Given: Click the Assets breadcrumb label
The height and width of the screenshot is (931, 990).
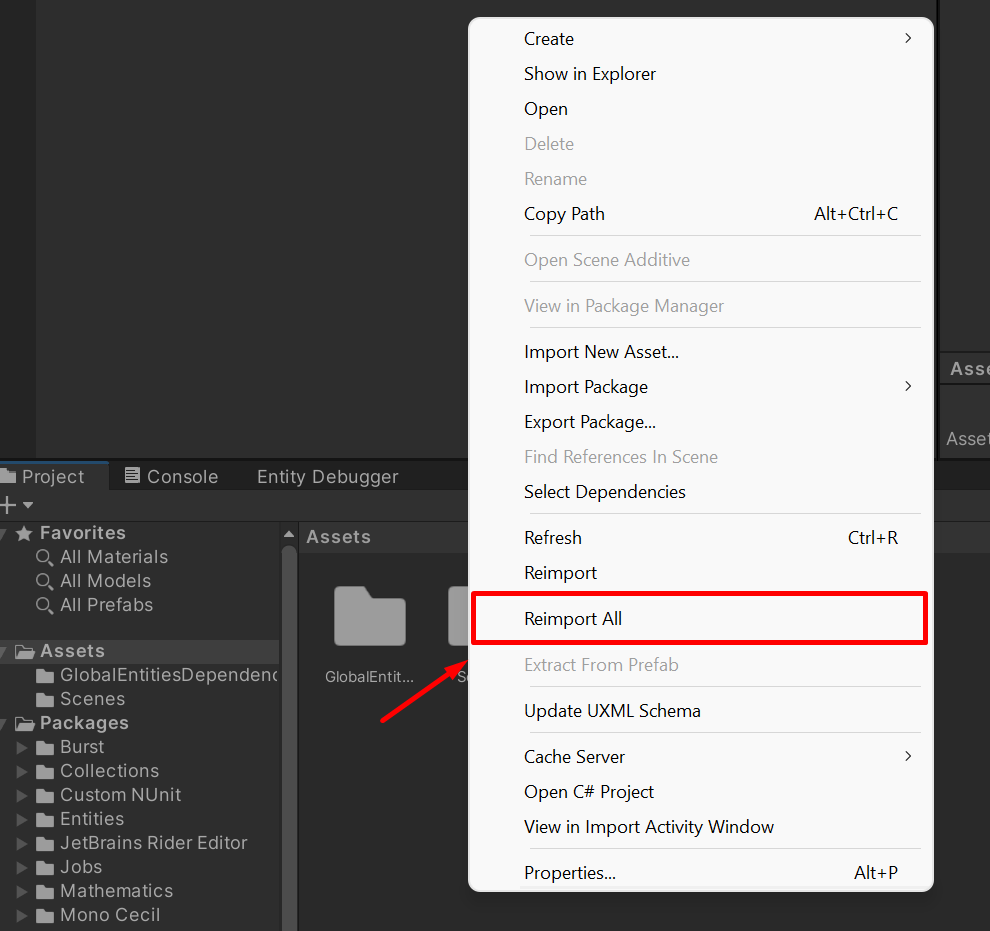Looking at the screenshot, I should point(338,537).
